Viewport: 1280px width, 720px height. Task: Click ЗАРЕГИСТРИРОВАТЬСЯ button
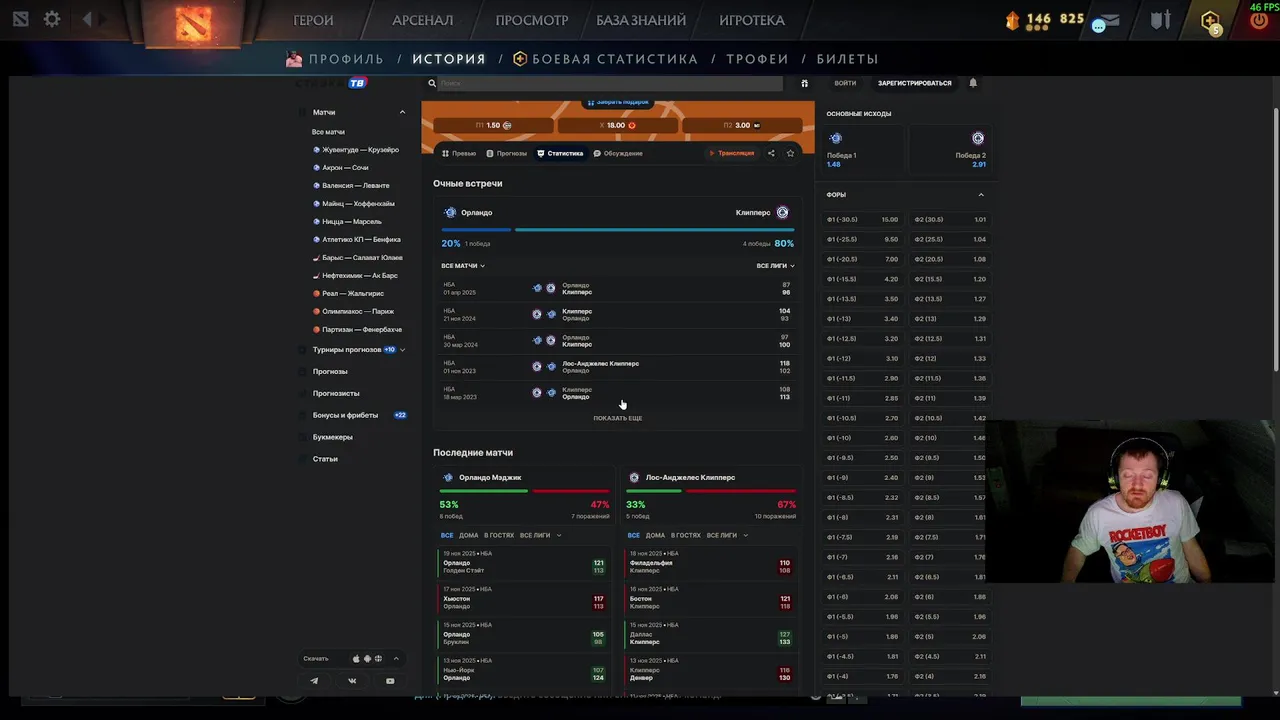point(914,83)
